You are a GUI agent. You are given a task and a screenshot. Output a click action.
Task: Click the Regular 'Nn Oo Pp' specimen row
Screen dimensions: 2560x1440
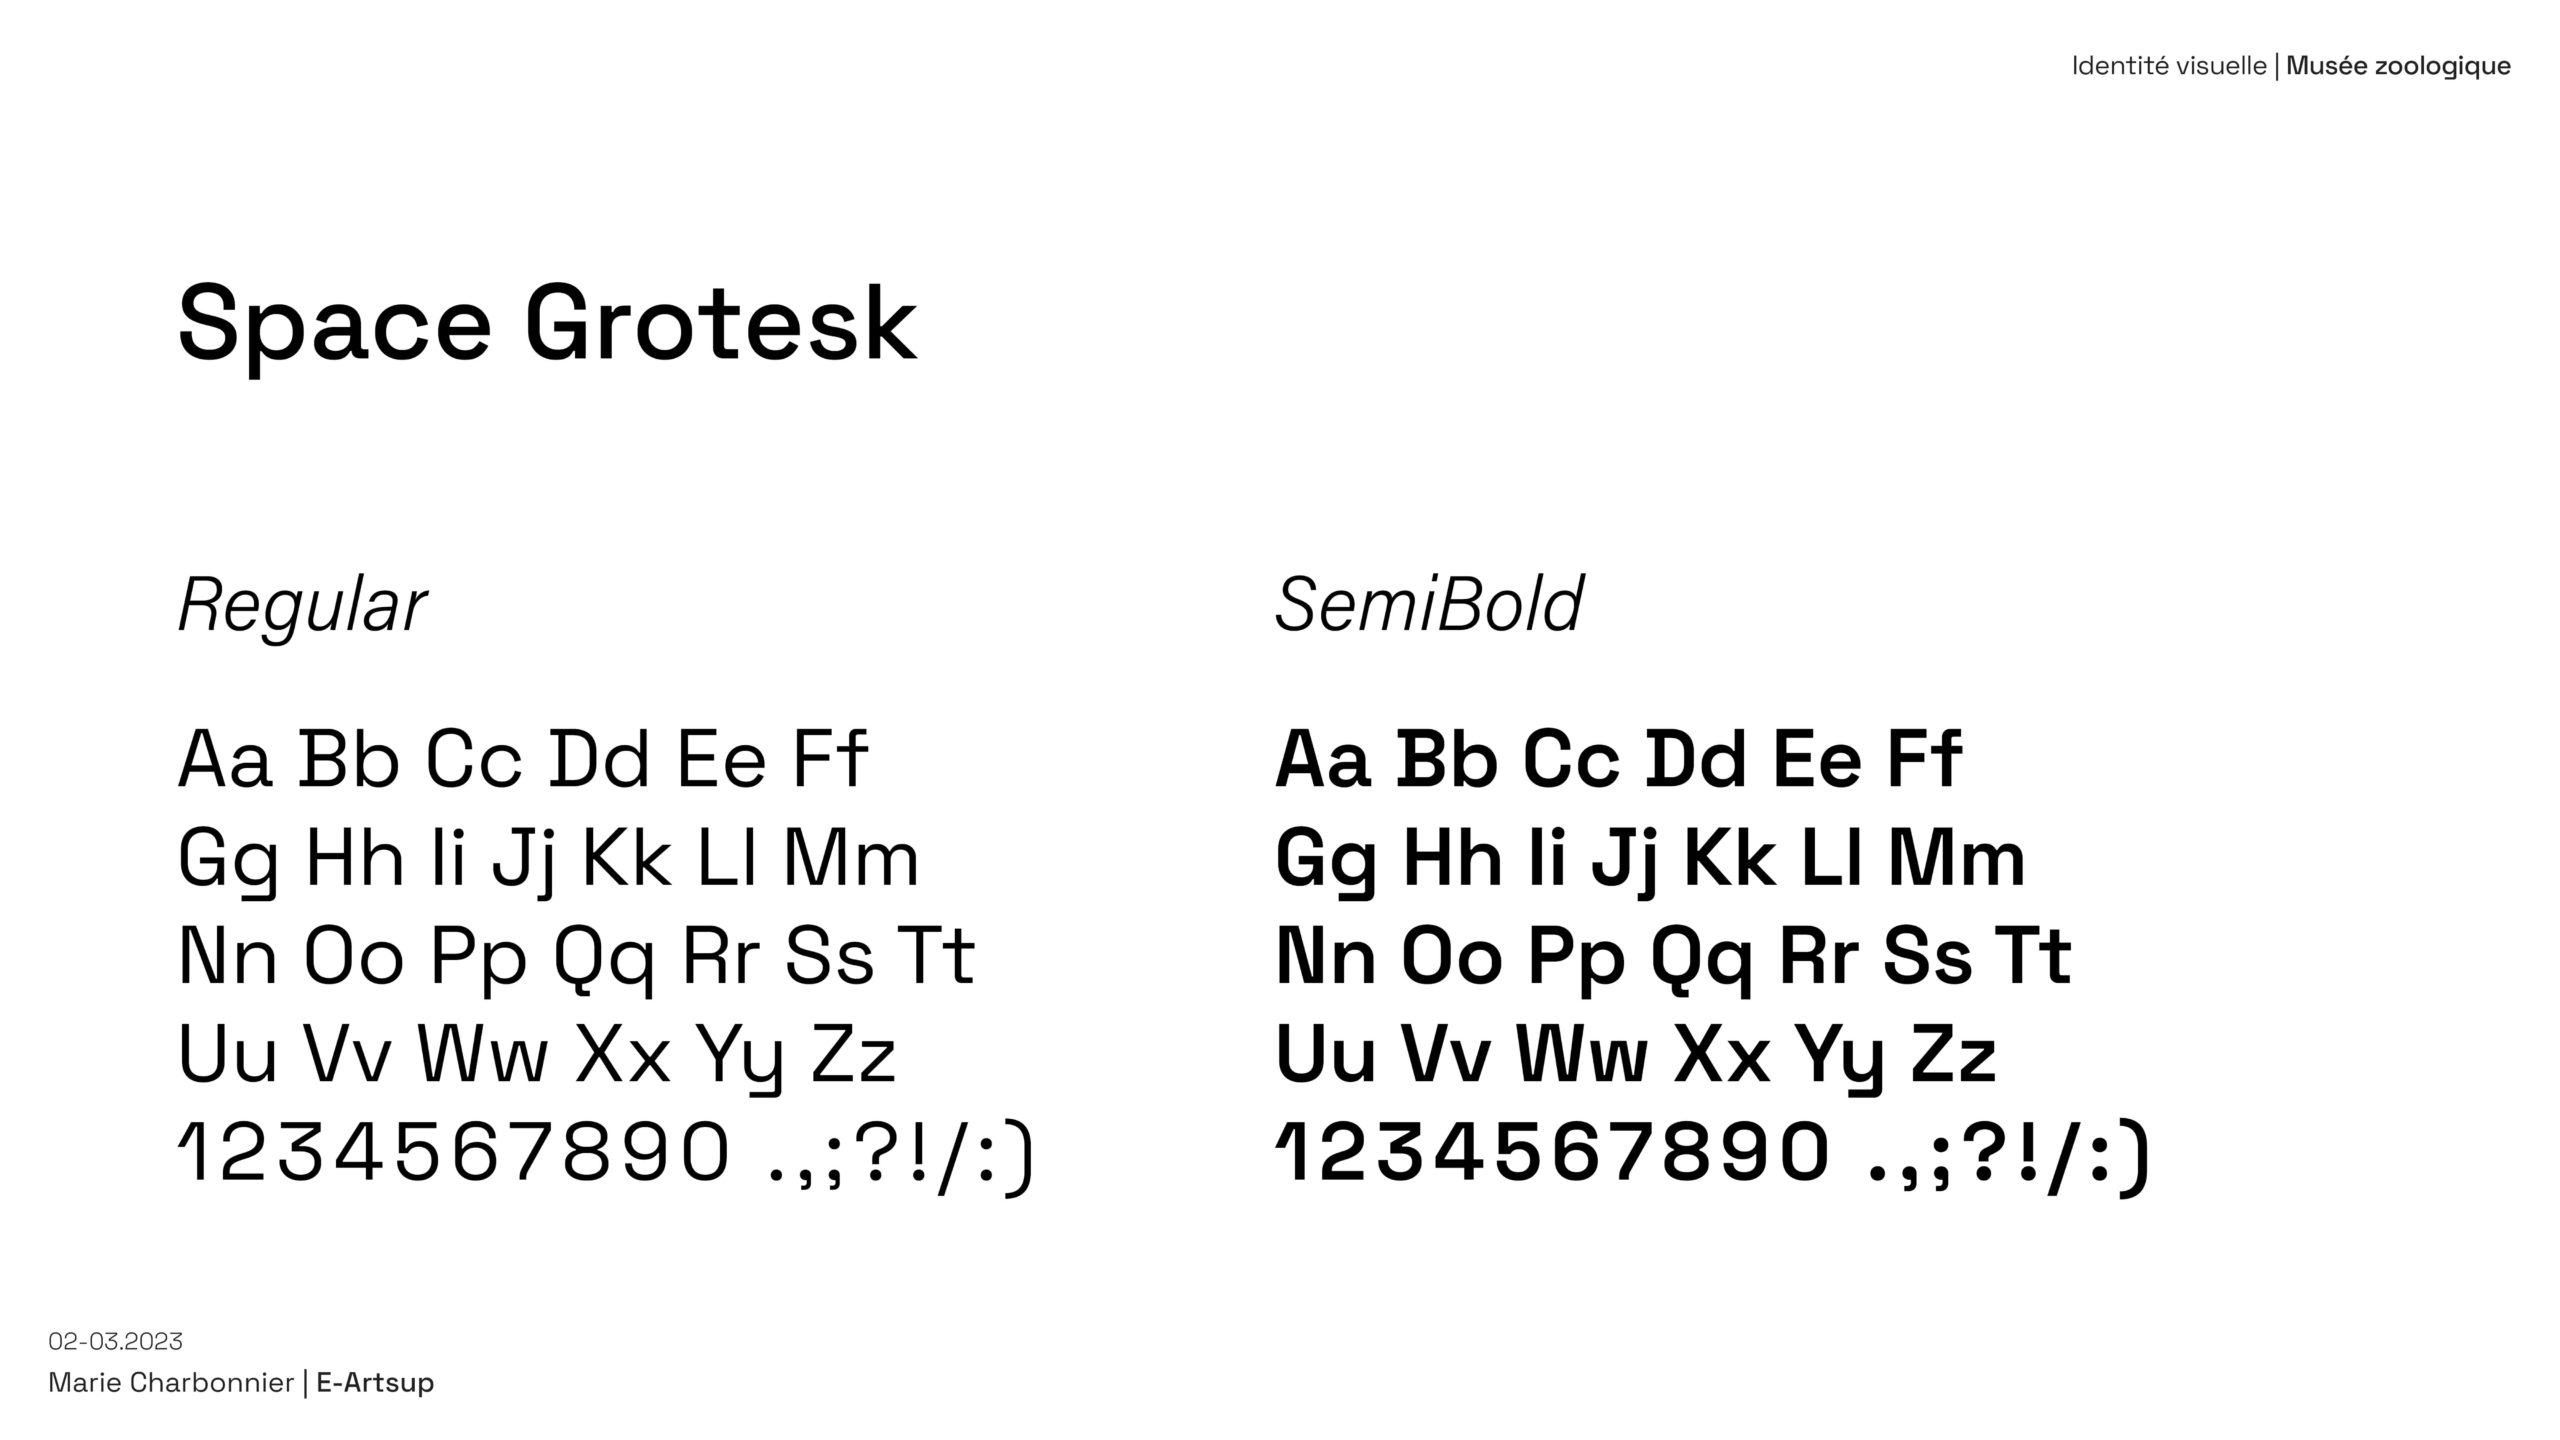(x=576, y=957)
